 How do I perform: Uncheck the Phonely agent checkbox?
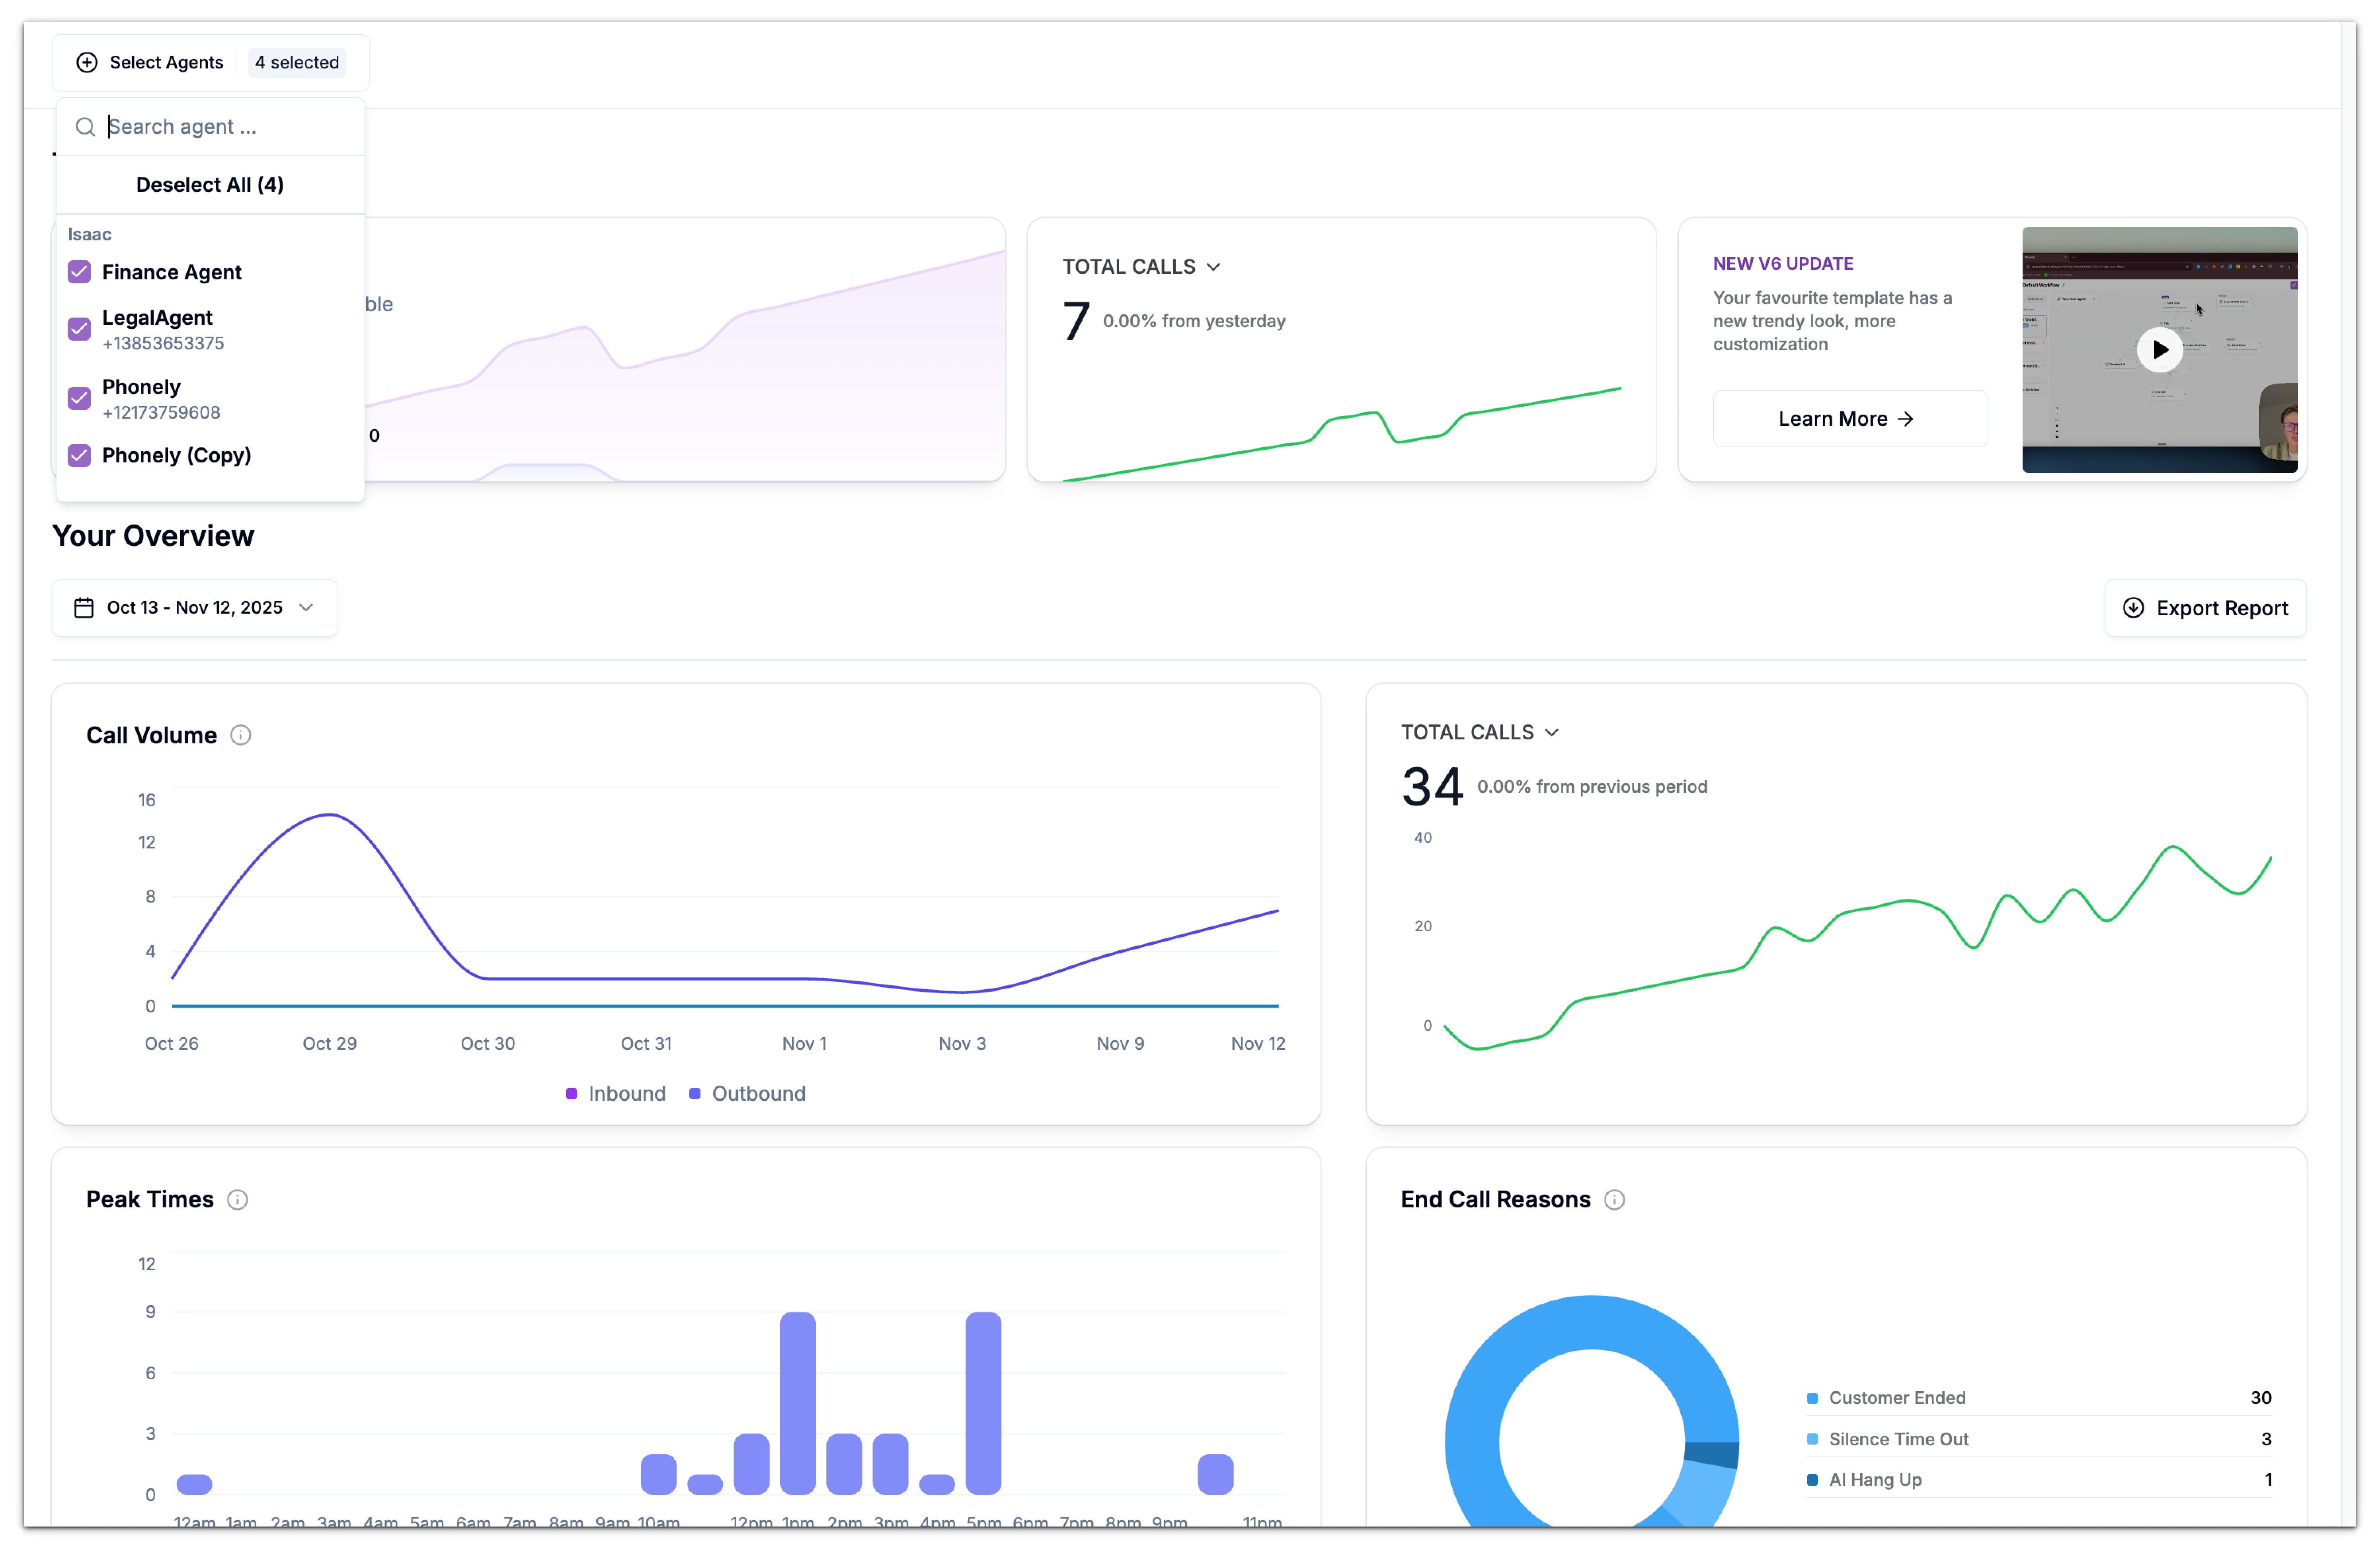click(79, 398)
